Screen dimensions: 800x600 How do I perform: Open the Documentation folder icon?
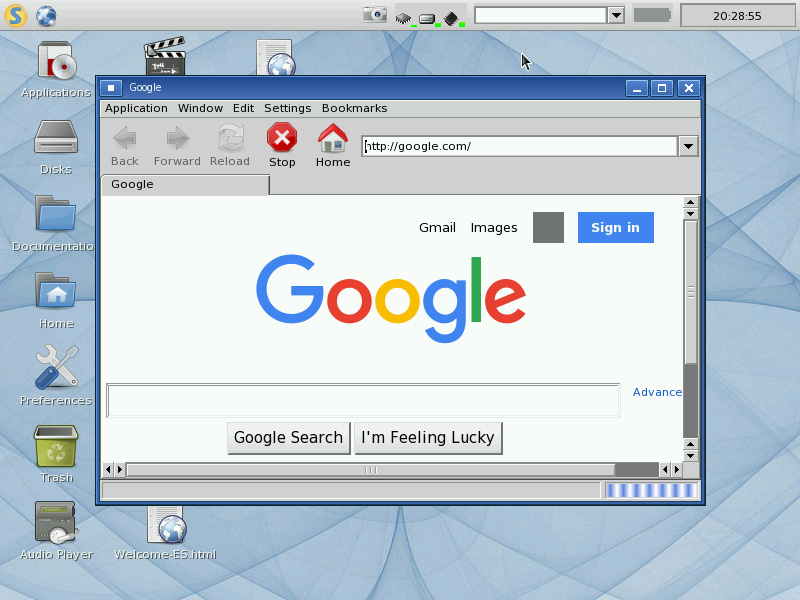click(56, 213)
